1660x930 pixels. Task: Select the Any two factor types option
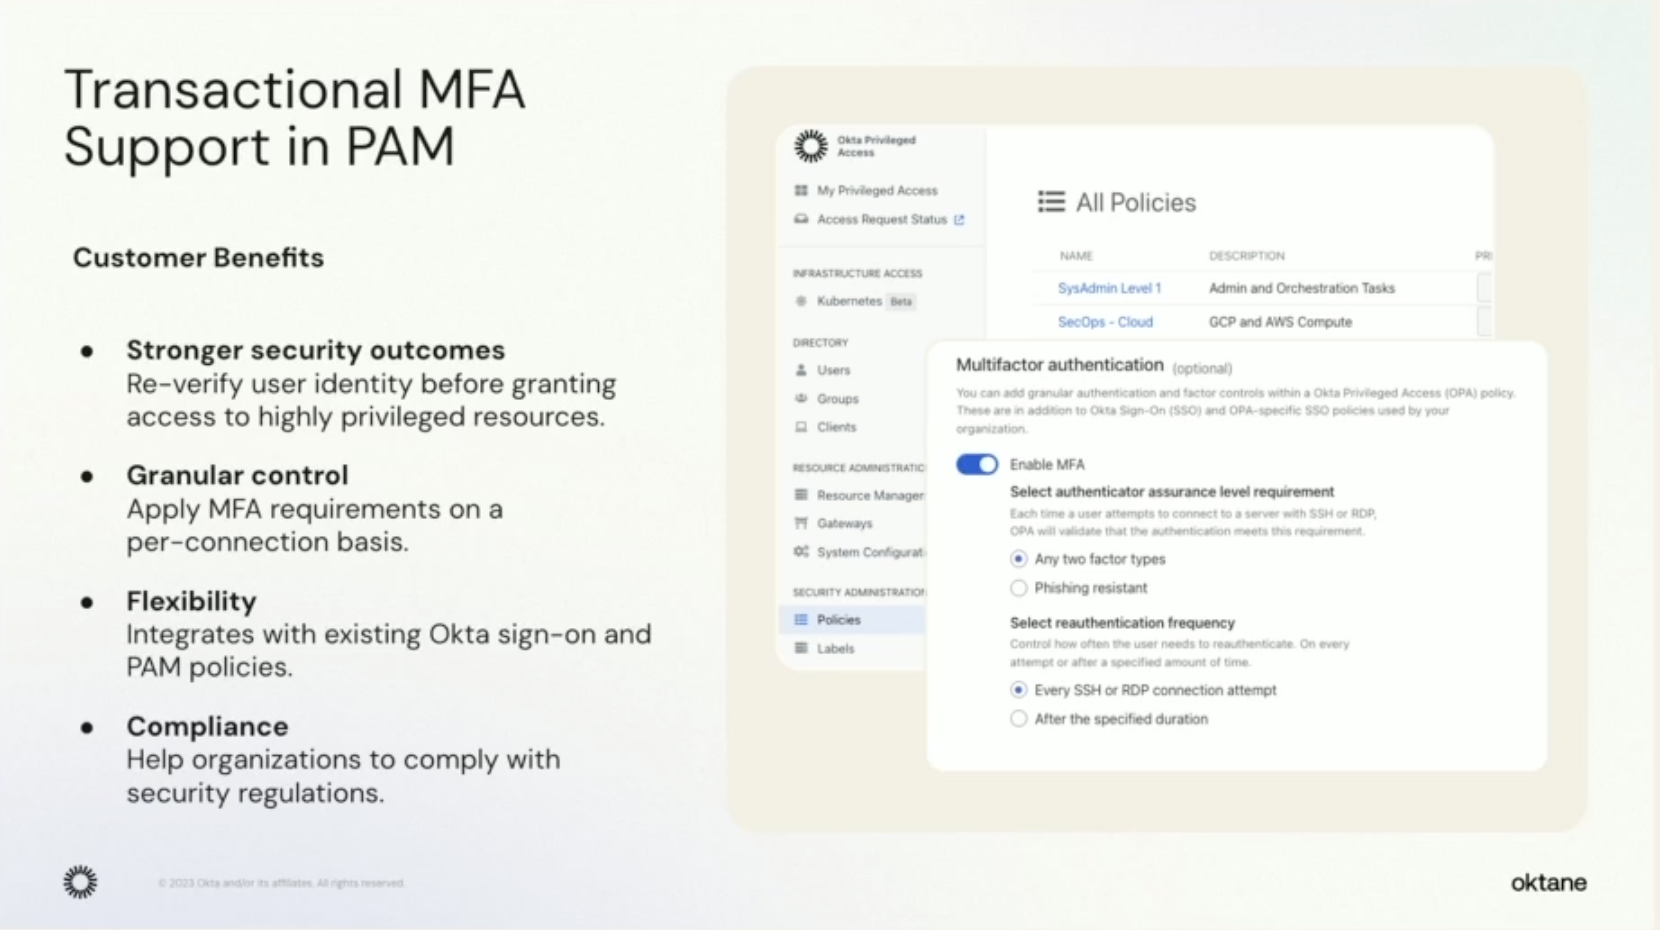(x=1018, y=560)
